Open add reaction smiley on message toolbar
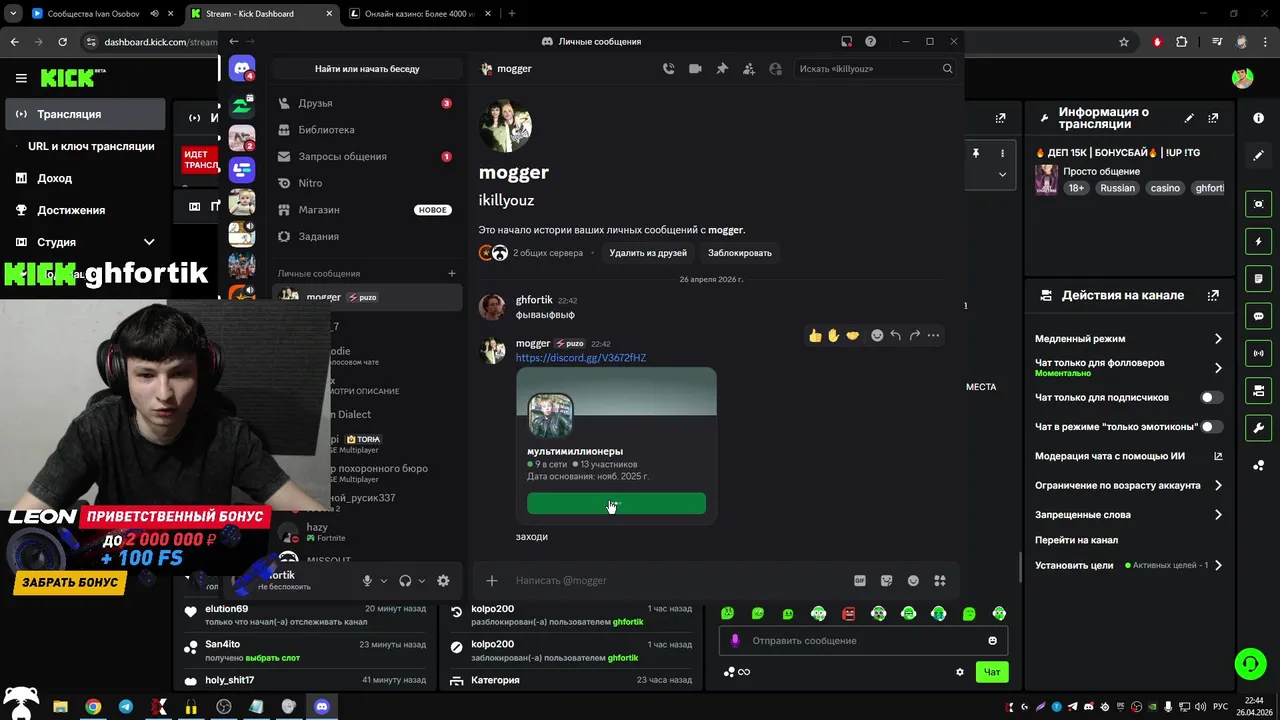The height and width of the screenshot is (720, 1280). click(877, 335)
